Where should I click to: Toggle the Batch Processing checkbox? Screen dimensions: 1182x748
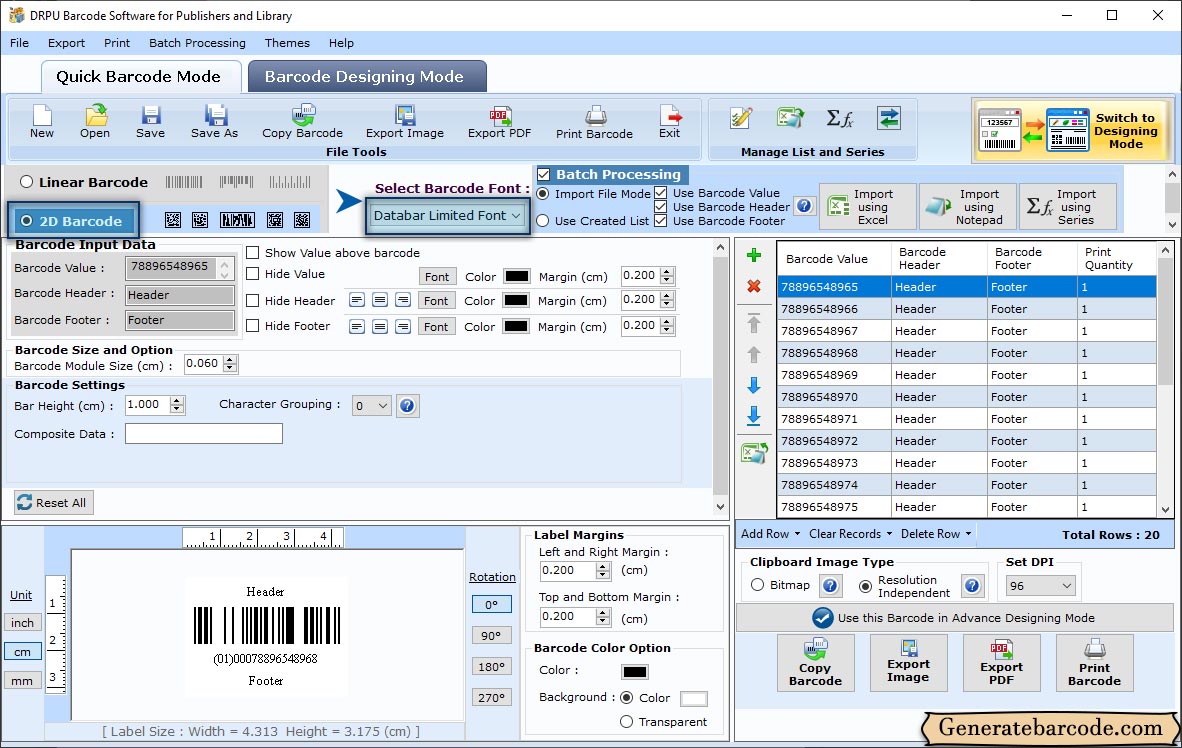pos(544,174)
